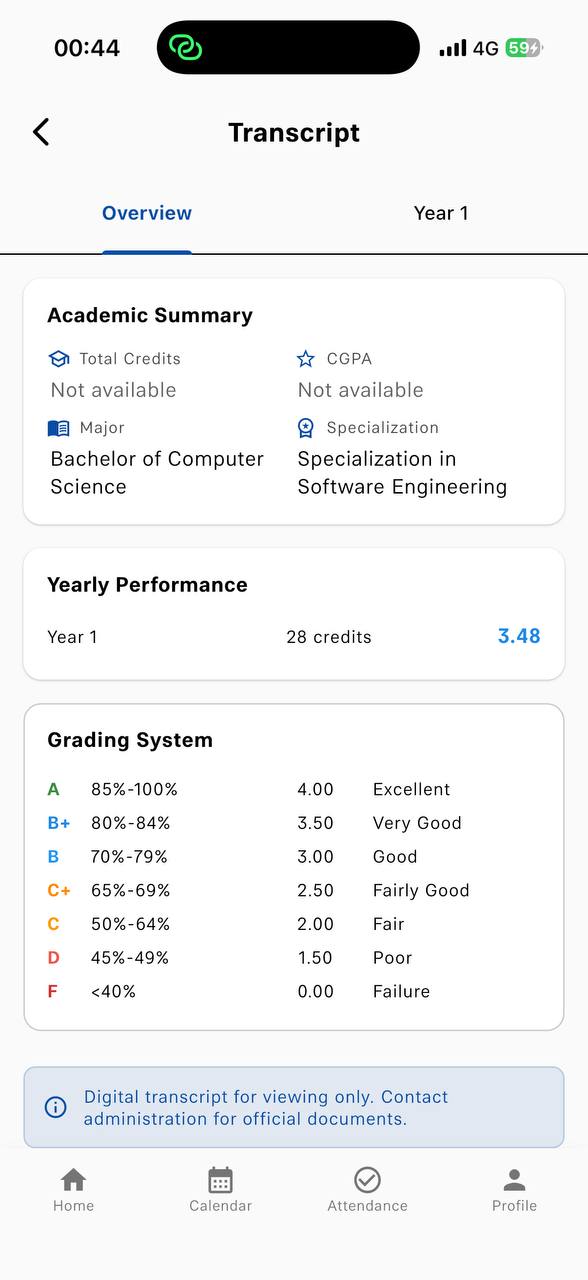The height and width of the screenshot is (1280, 588).
Task: Tap the green A grade label
Action: pos(53,789)
